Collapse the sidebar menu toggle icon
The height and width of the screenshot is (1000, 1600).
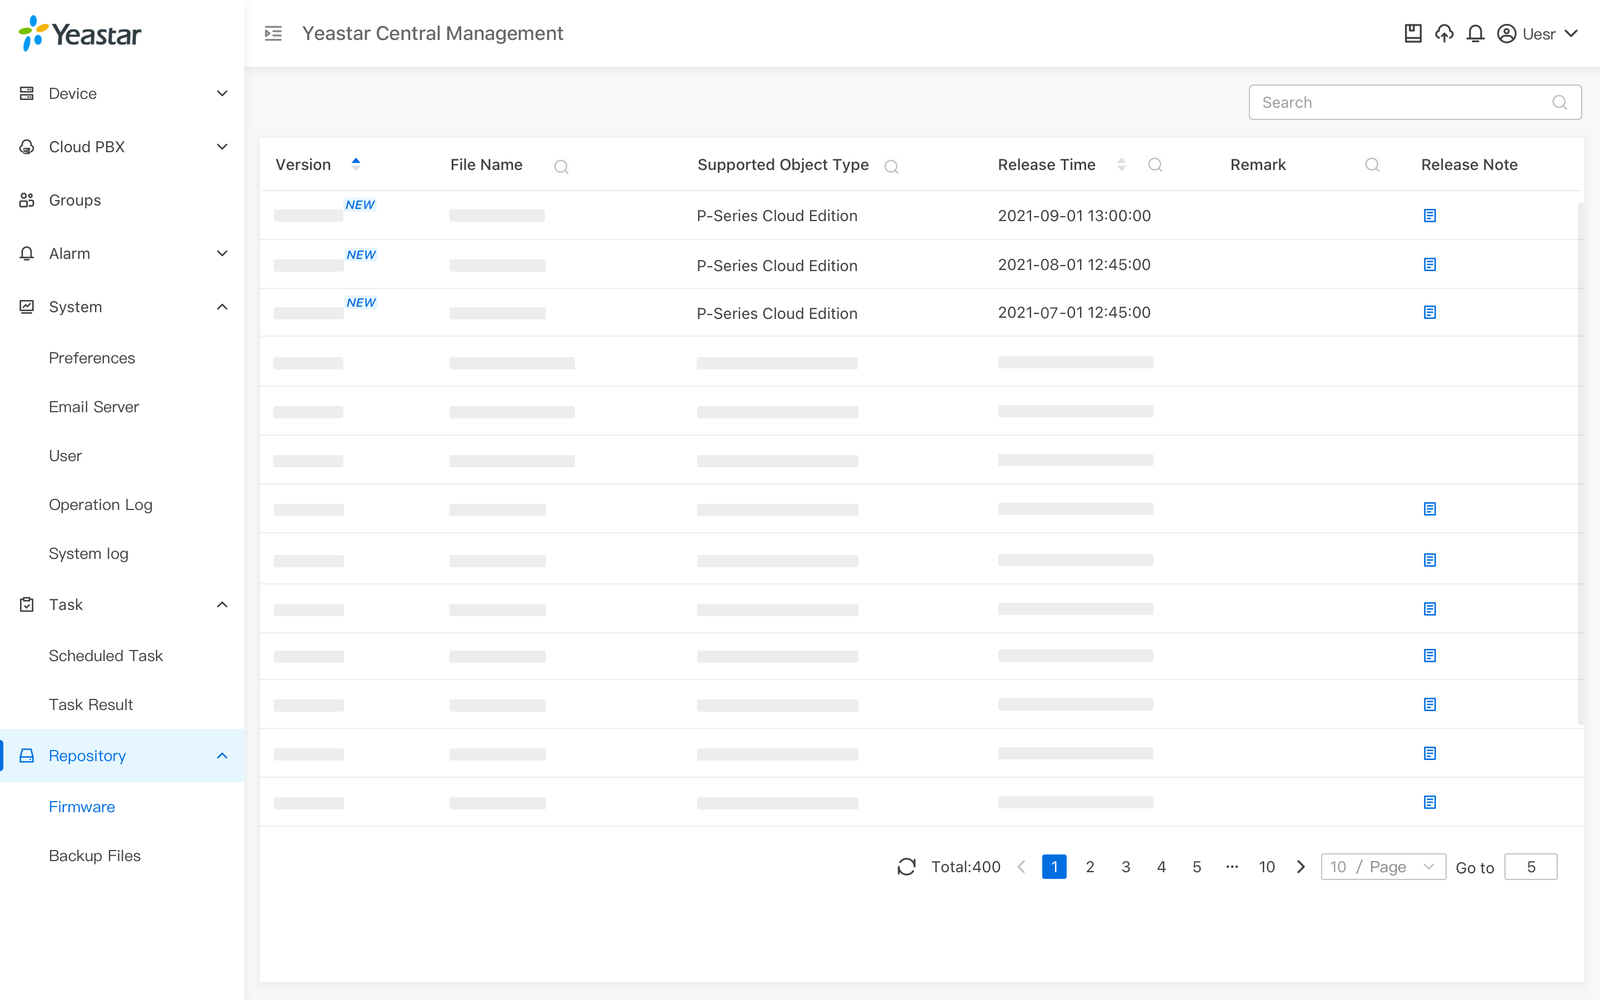273,34
